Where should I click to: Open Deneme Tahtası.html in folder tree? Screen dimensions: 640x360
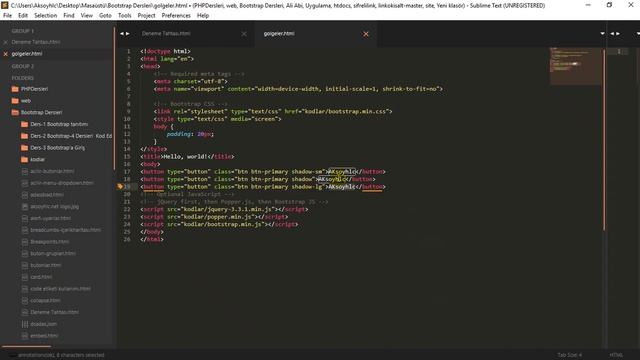pos(55,313)
